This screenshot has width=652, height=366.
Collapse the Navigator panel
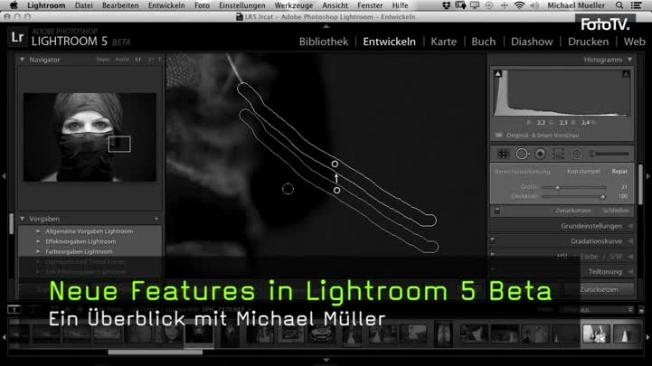[22, 60]
